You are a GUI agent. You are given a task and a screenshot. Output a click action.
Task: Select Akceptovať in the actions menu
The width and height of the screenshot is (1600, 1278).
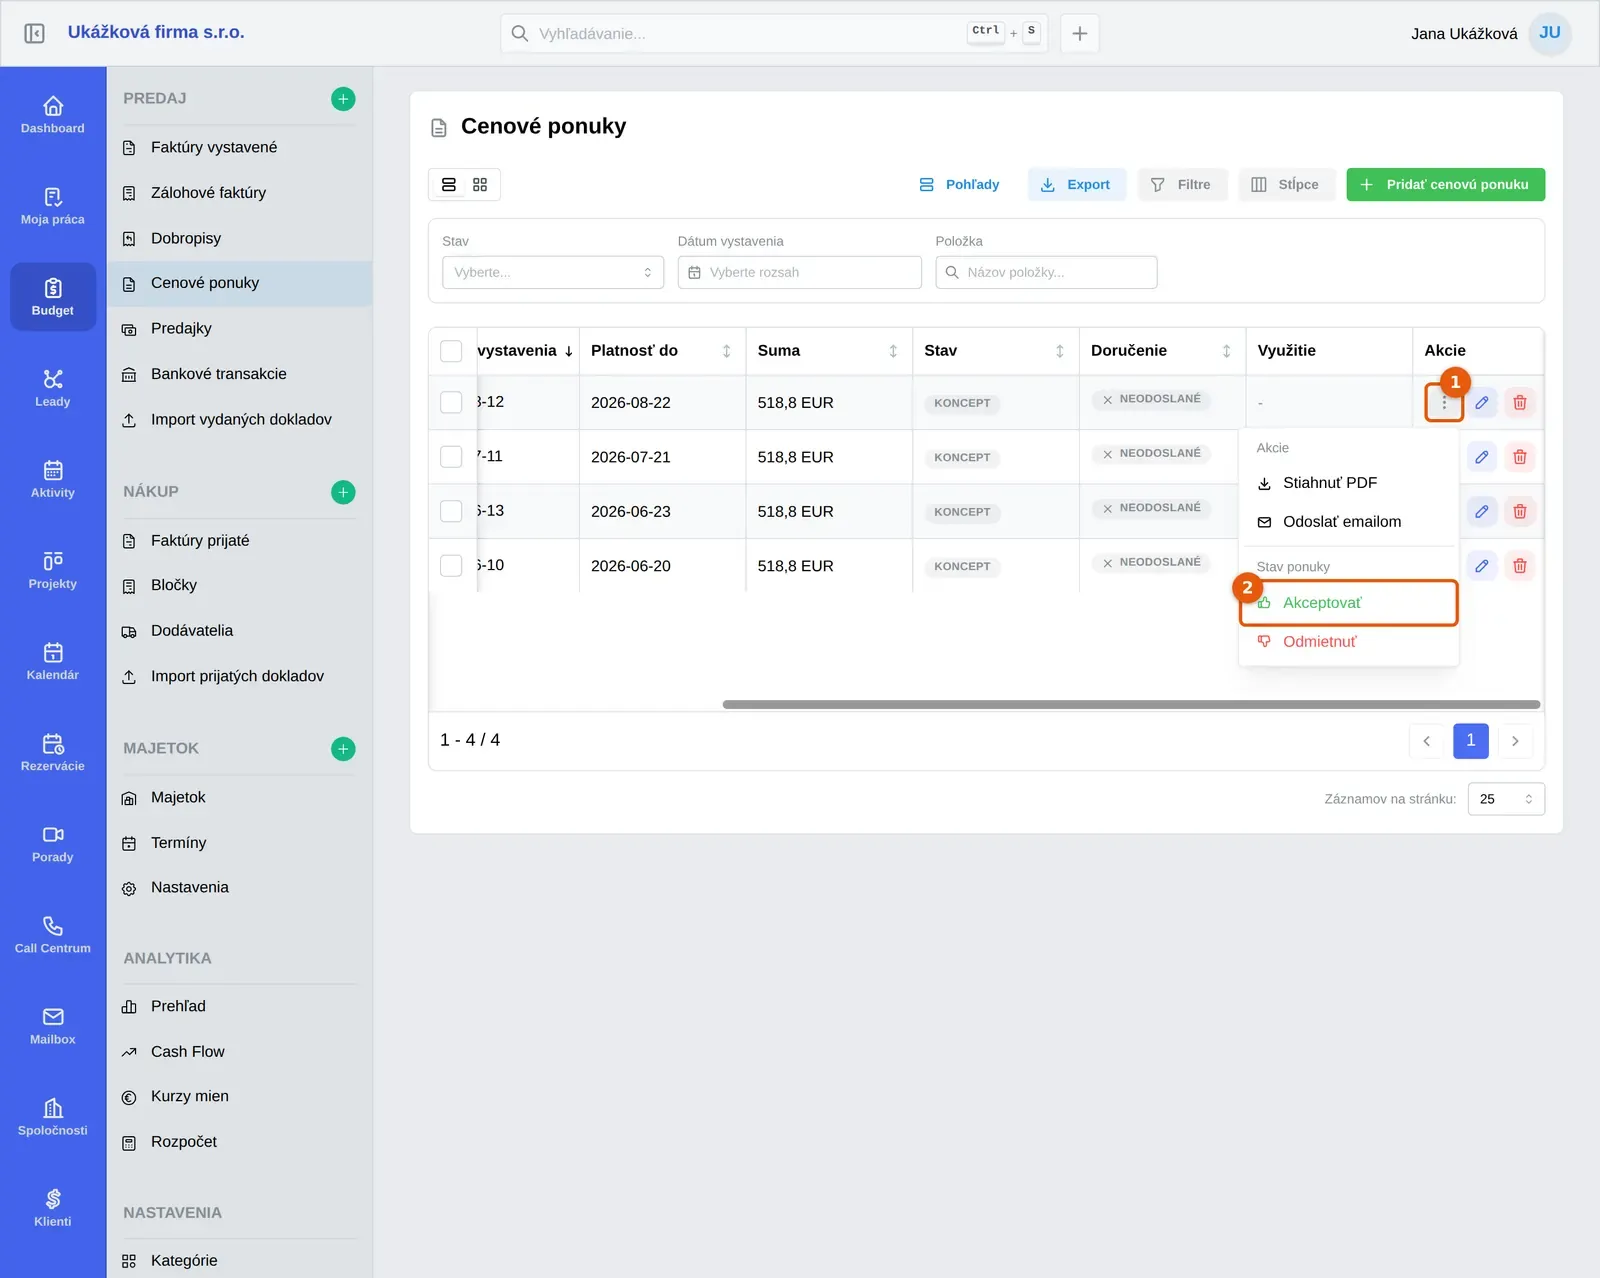coord(1348,603)
